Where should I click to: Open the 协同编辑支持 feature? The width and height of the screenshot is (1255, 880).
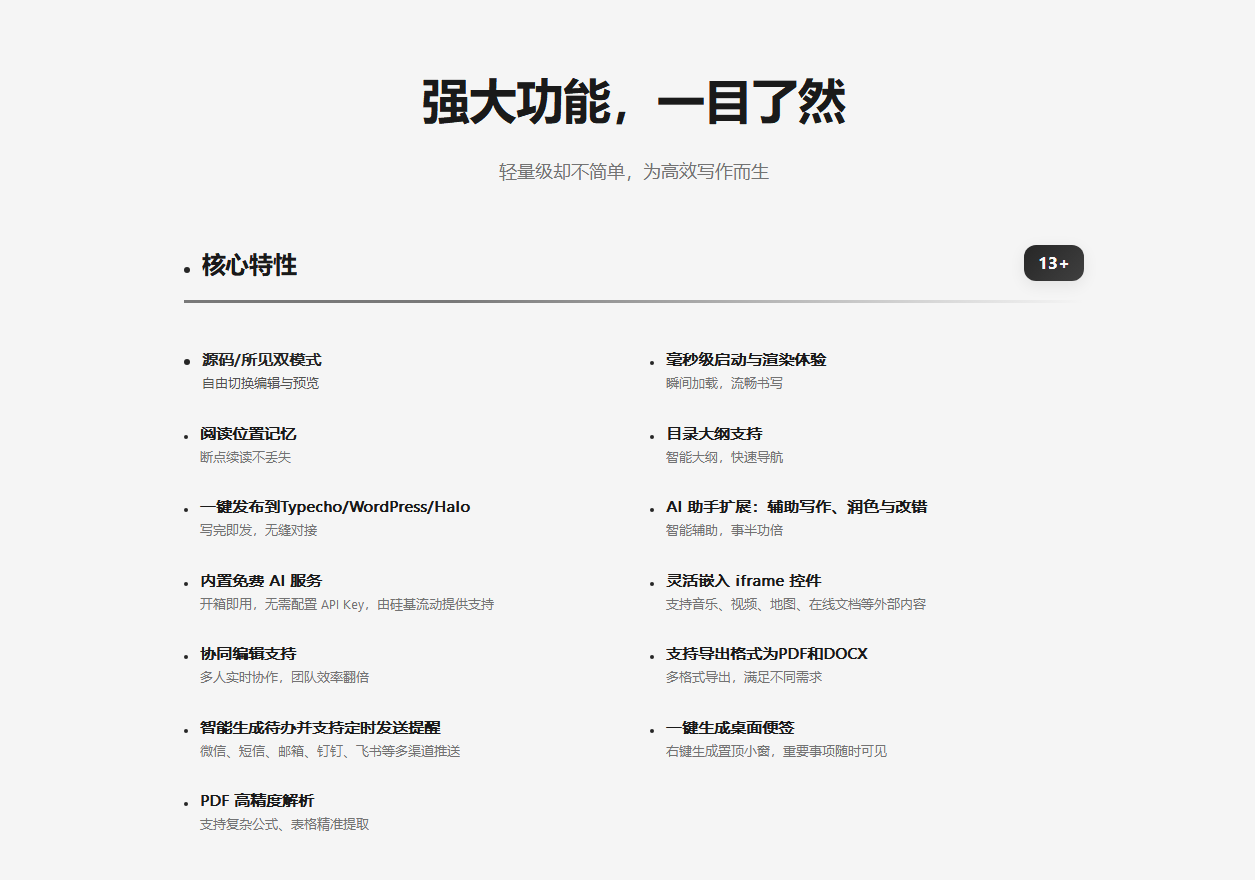(248, 654)
